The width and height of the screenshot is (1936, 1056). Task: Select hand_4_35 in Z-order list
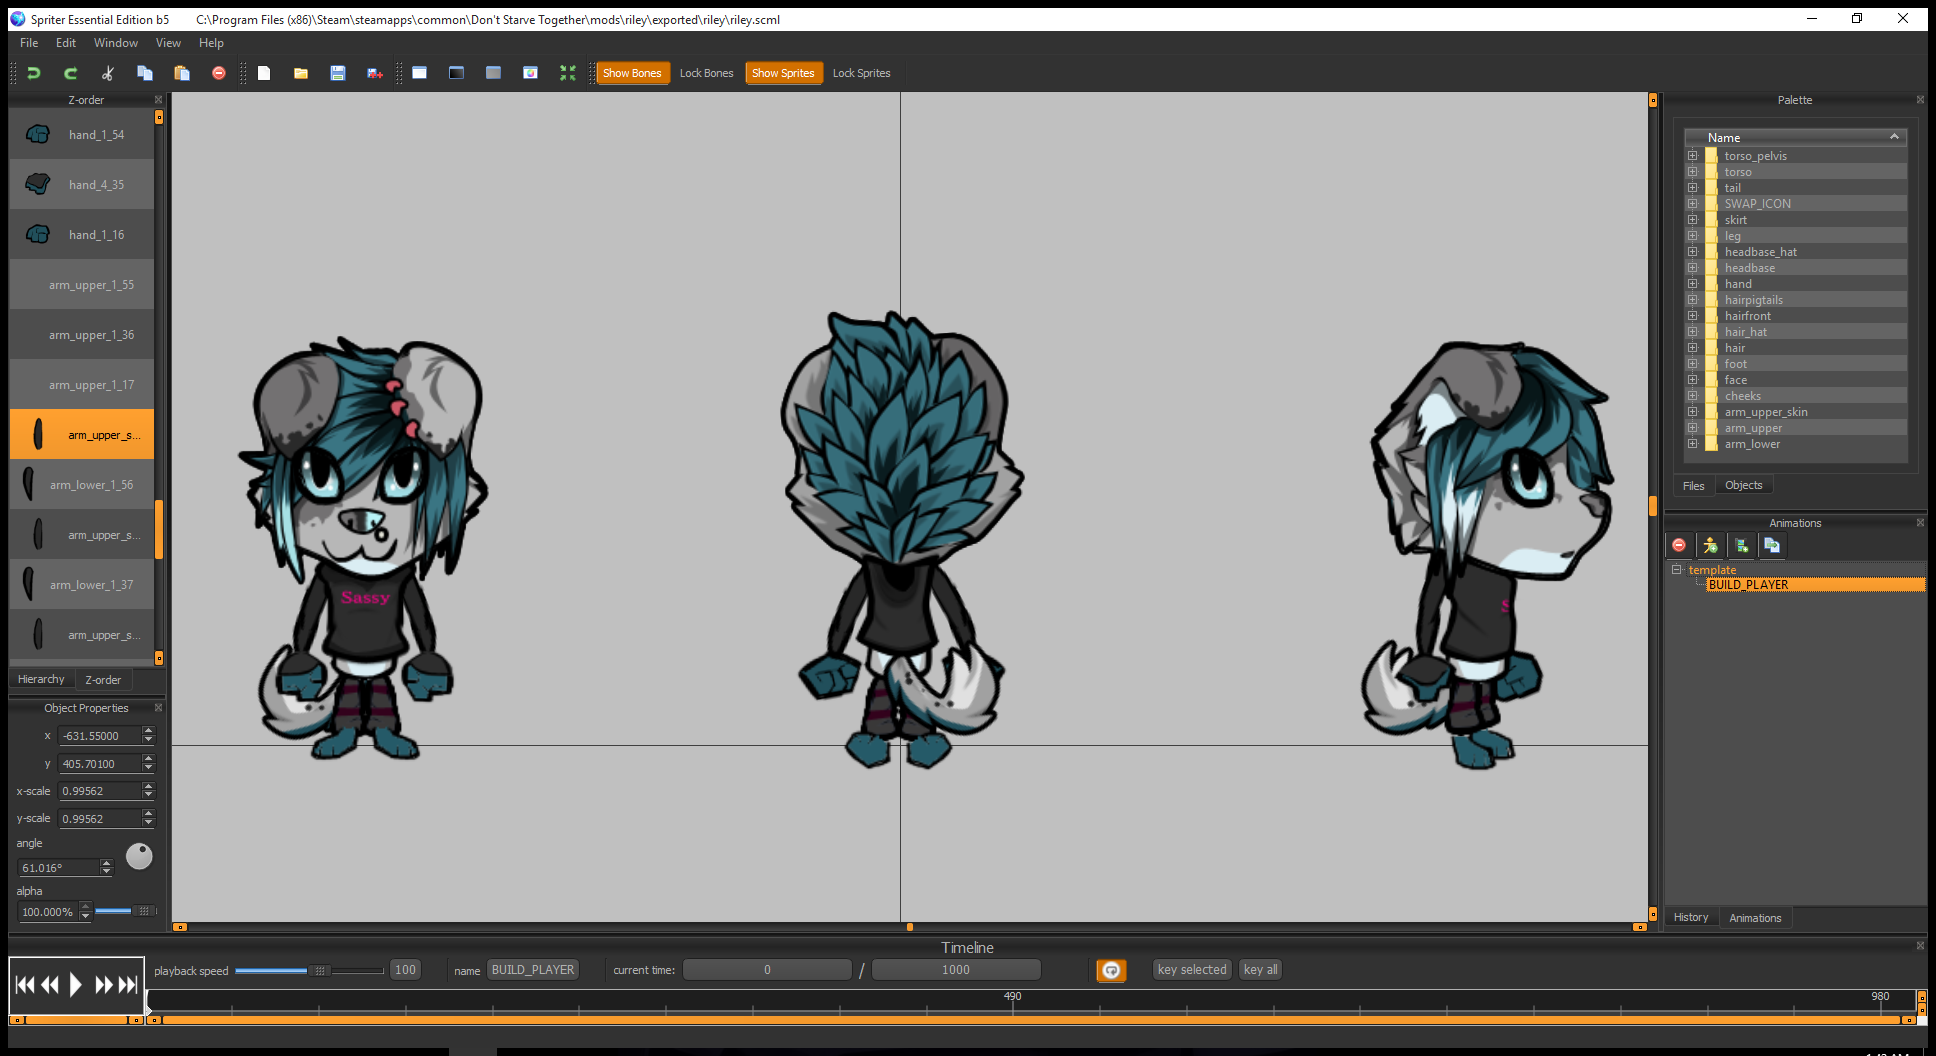[x=82, y=185]
